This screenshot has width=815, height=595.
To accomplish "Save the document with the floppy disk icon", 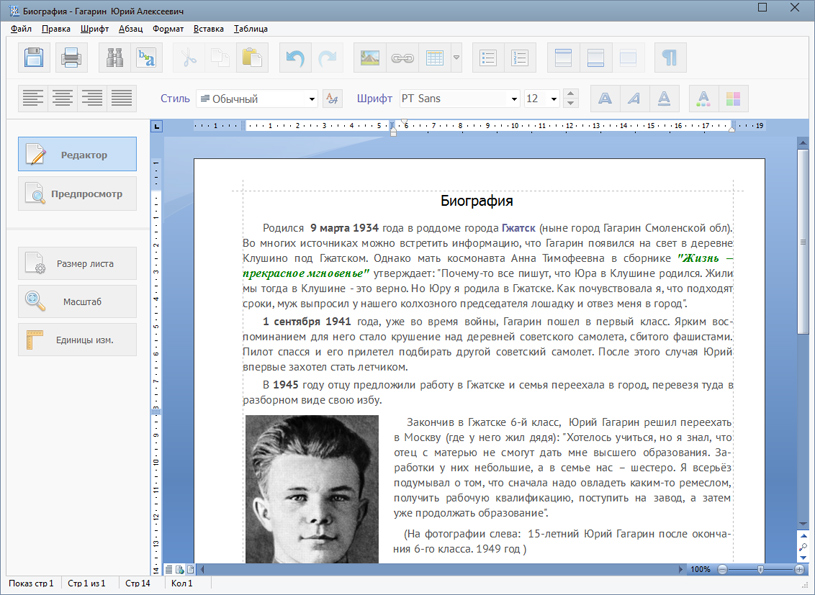I will tap(34, 57).
